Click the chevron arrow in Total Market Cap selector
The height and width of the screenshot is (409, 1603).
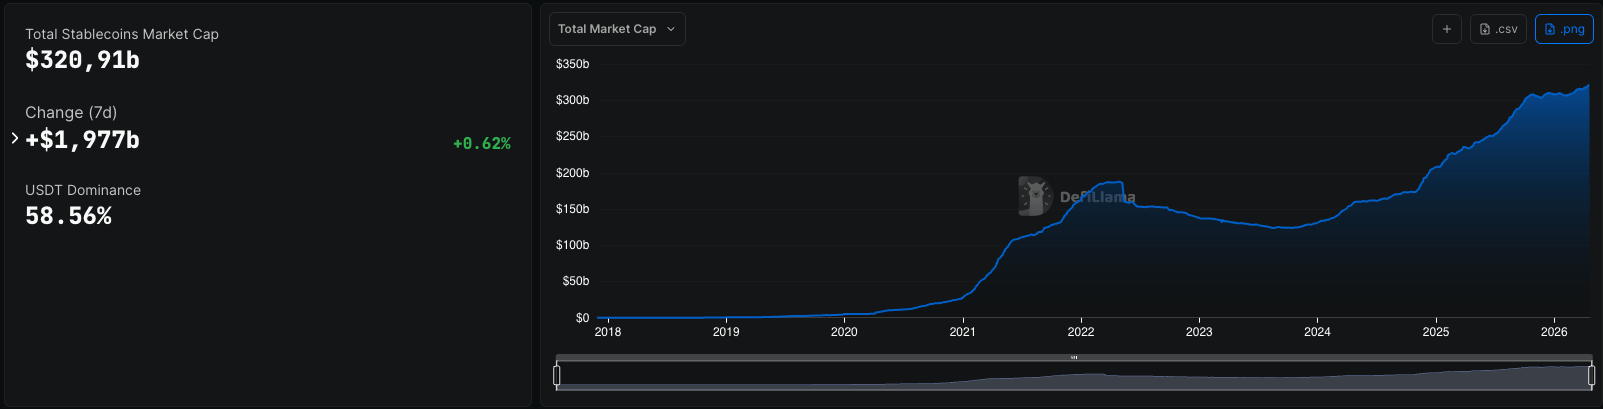(x=671, y=29)
